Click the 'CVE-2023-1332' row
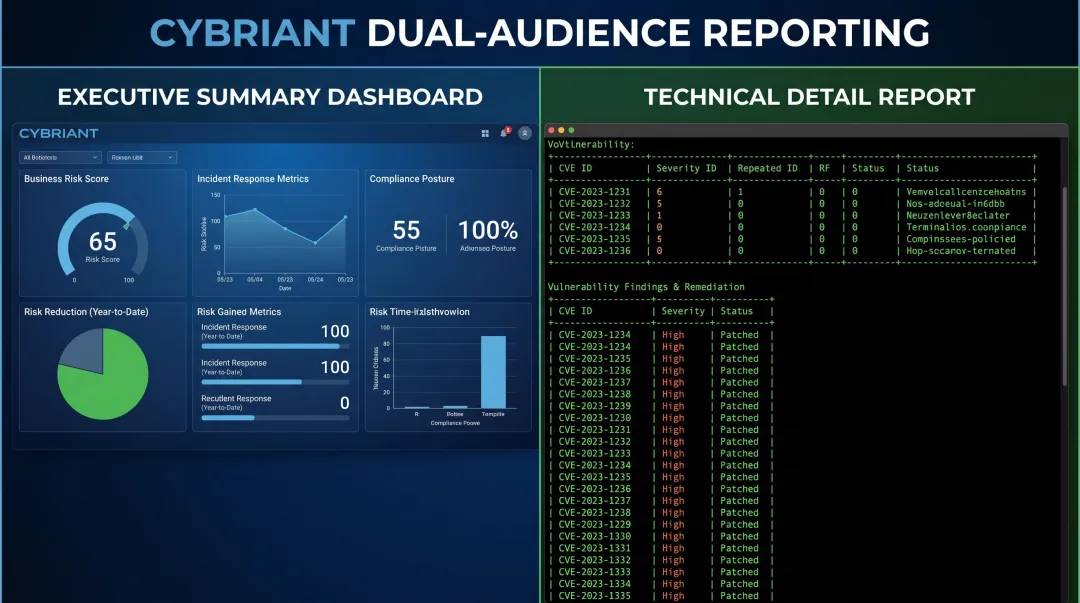This screenshot has height=603, width=1080. [x=661, y=560]
